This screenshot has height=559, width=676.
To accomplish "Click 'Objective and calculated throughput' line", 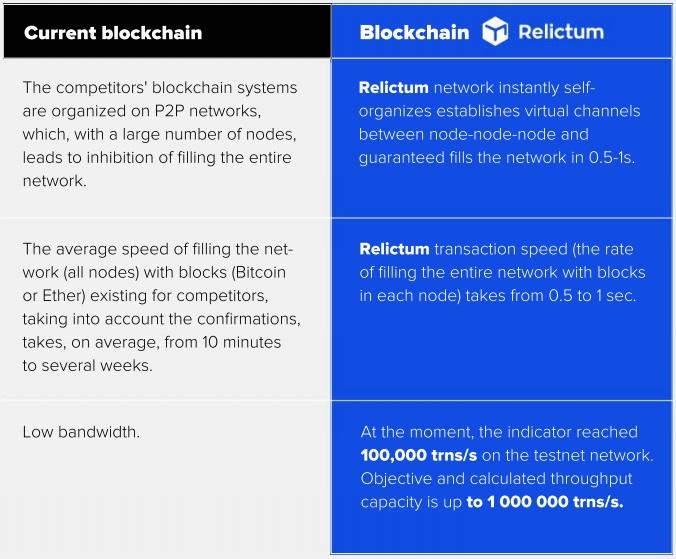I will [496, 479].
